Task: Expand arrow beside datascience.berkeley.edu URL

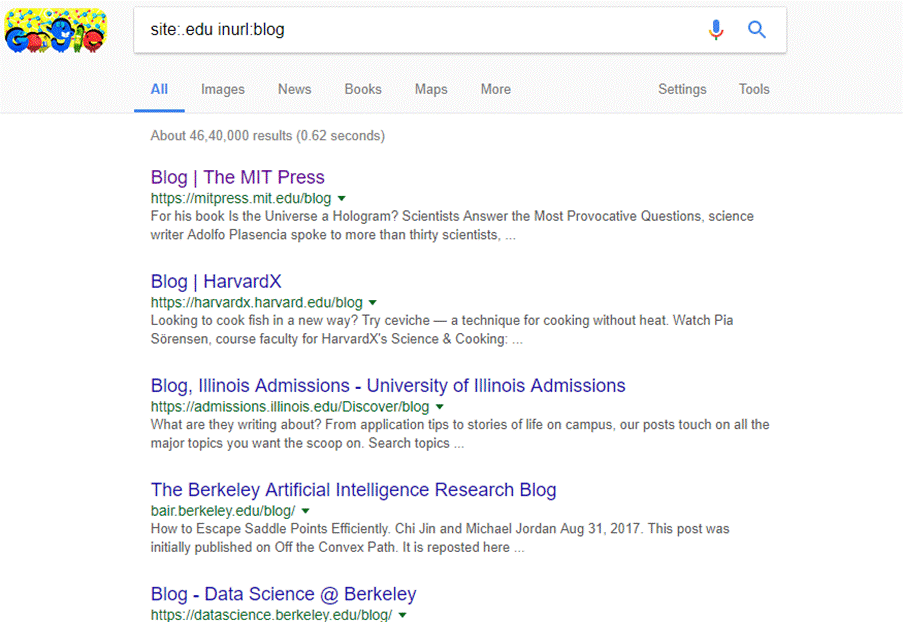Action: [x=403, y=615]
